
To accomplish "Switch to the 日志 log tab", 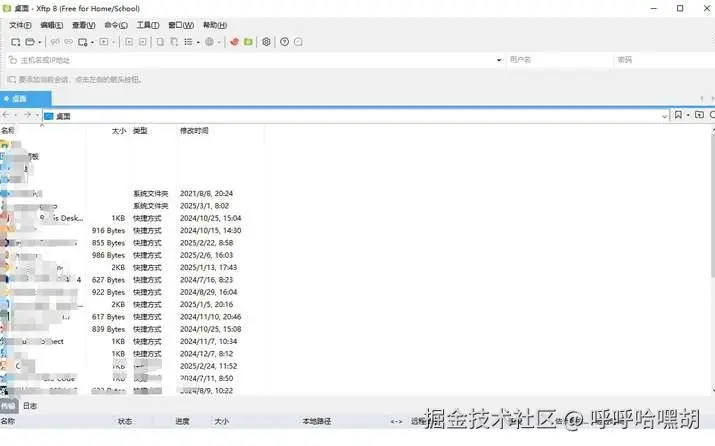I will point(30,405).
